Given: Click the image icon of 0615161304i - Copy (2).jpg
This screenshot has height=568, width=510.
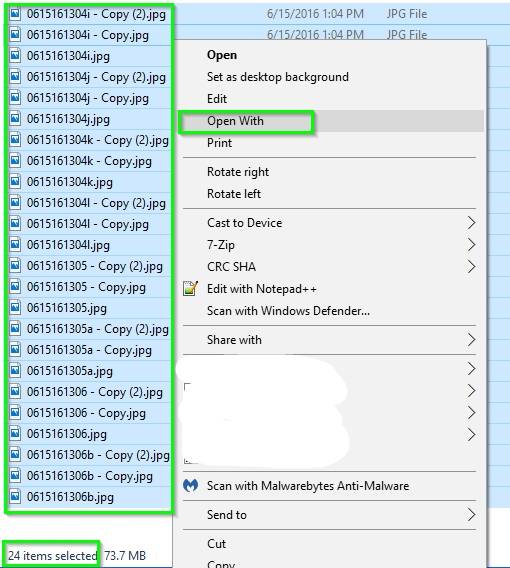Looking at the screenshot, I should pyautogui.click(x=15, y=14).
